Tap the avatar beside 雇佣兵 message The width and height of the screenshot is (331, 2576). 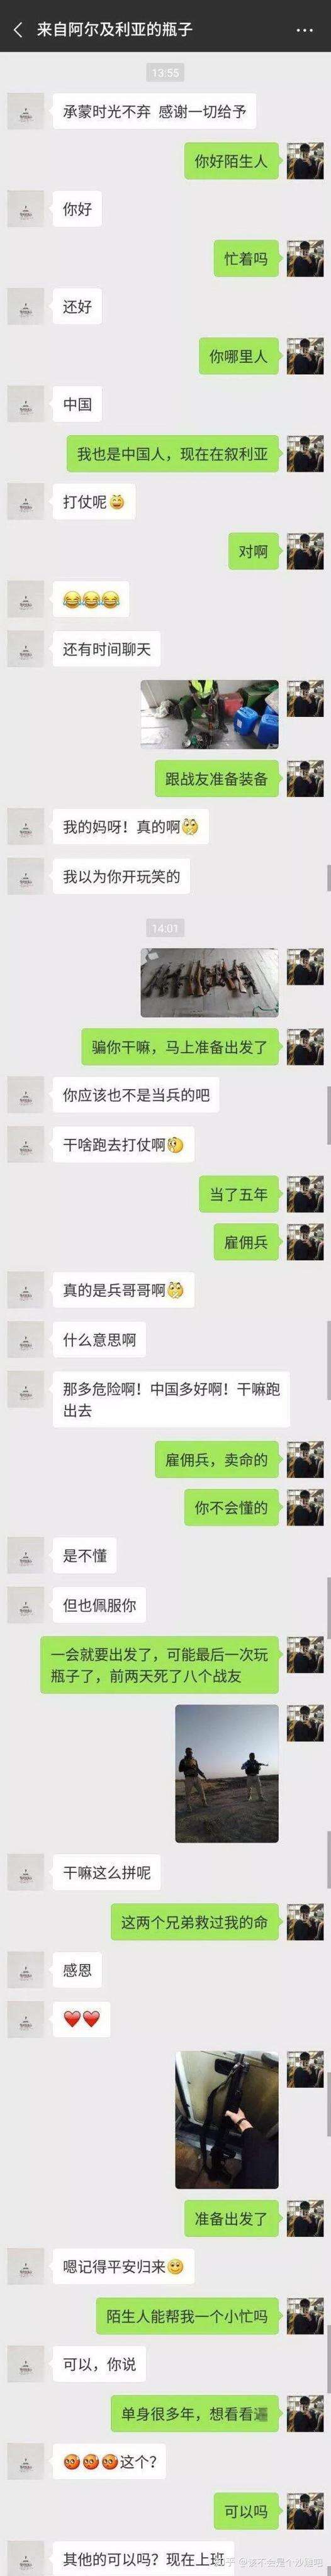pyautogui.click(x=305, y=1242)
